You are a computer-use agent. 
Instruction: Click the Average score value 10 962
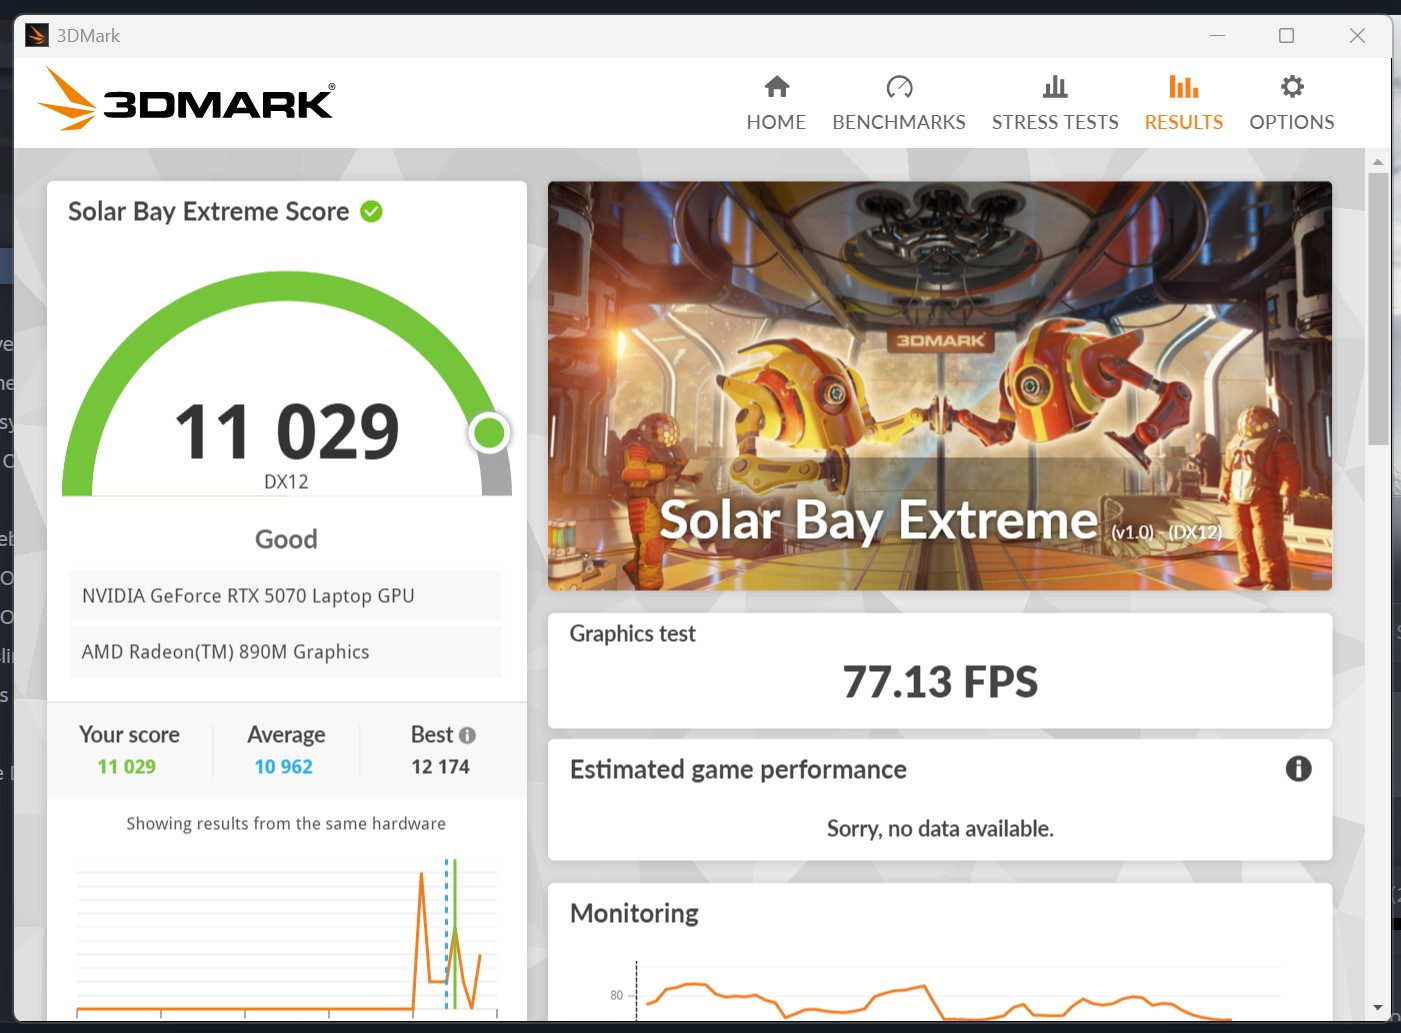coord(283,767)
